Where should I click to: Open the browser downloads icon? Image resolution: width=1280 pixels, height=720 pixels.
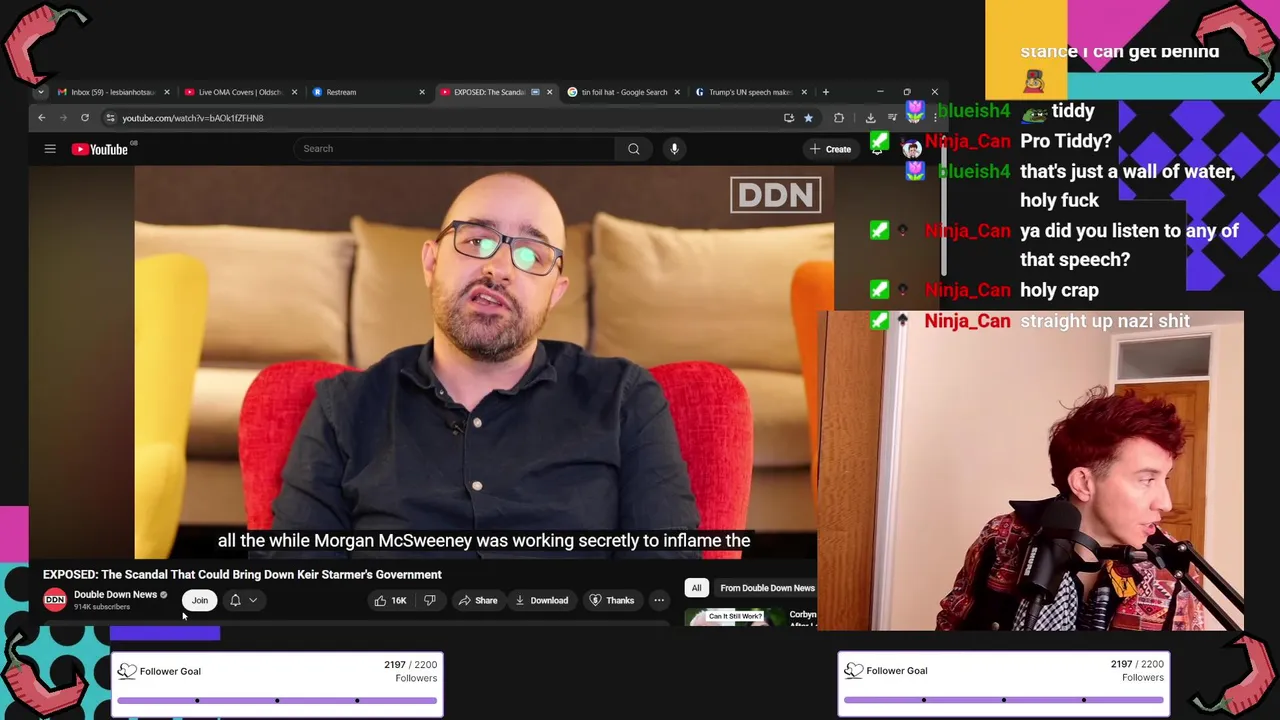pos(870,118)
